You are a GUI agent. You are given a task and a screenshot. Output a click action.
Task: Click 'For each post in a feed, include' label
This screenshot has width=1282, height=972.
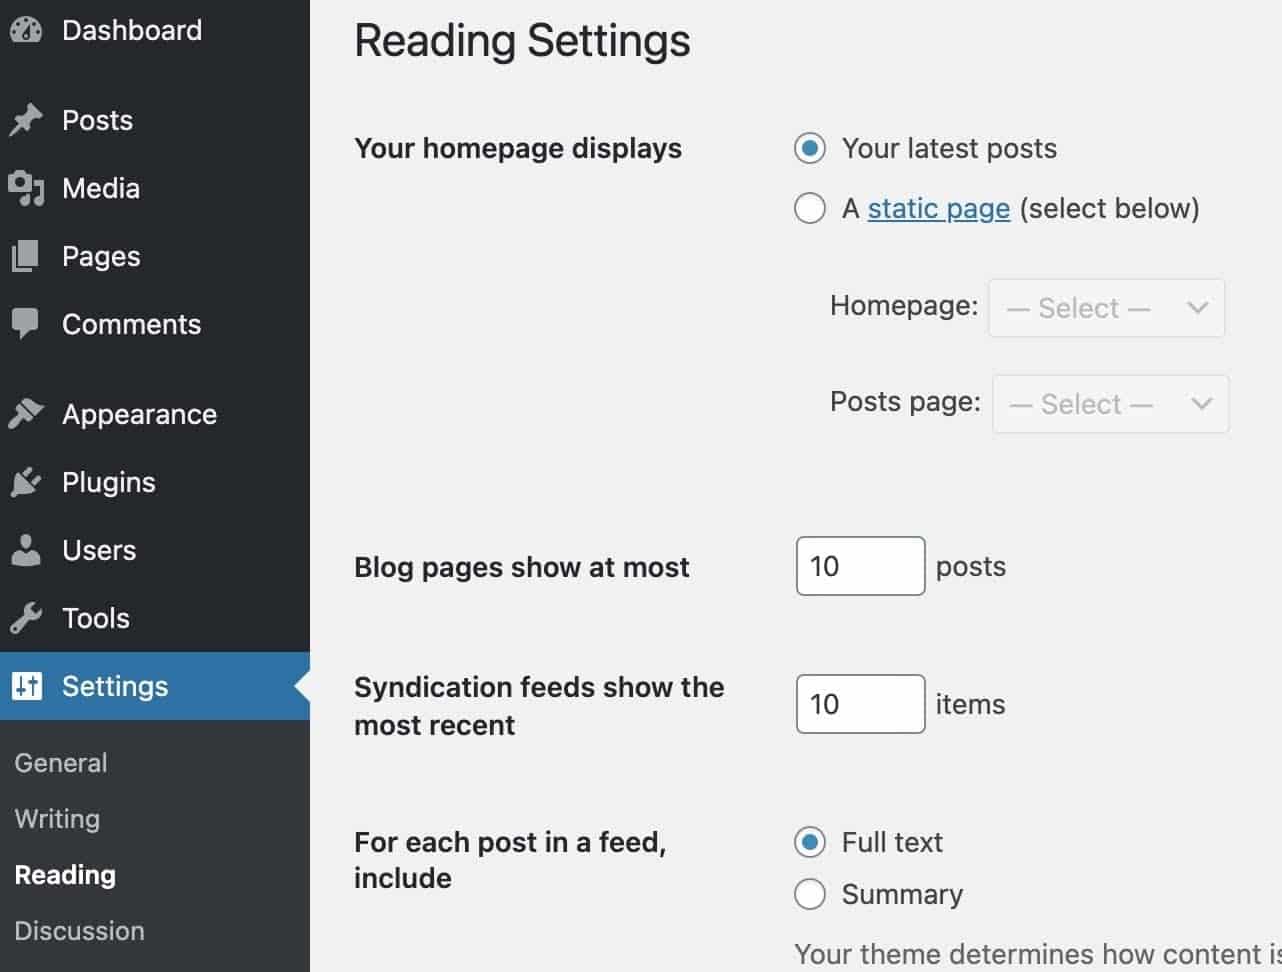pyautogui.click(x=510, y=860)
